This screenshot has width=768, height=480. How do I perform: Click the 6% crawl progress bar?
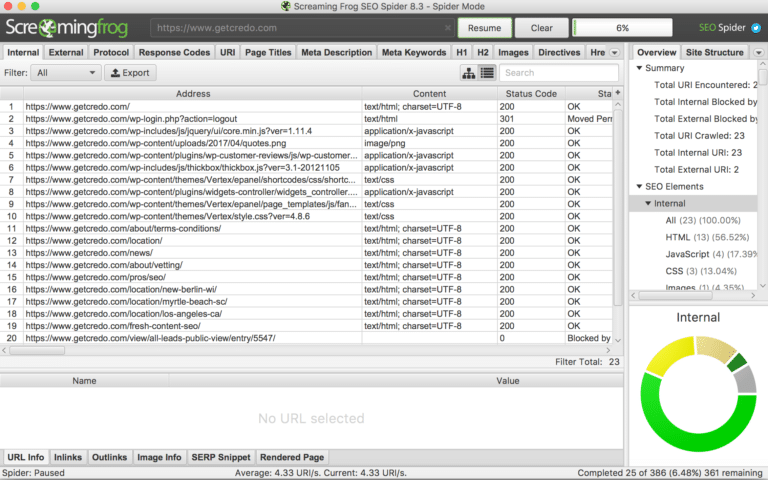[x=622, y=28]
